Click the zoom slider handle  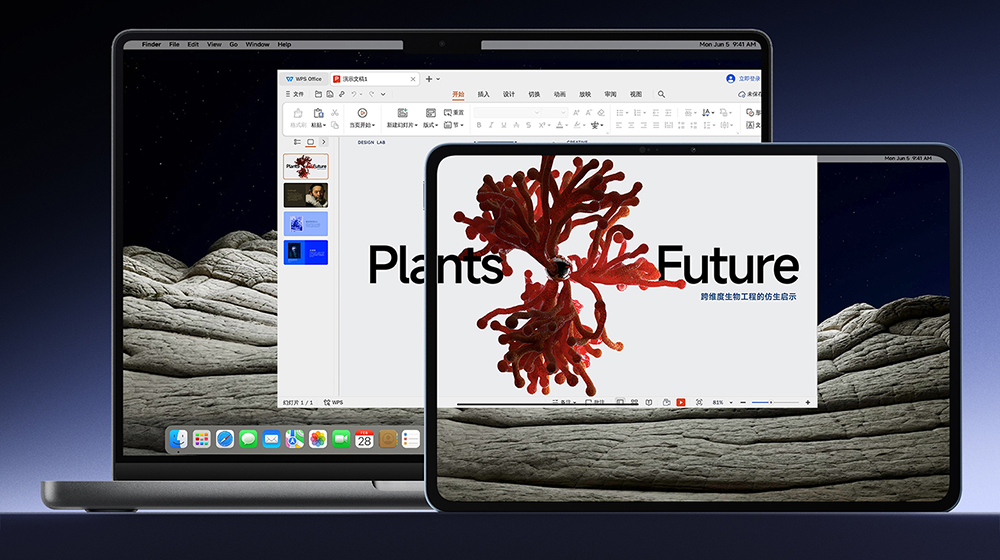(x=771, y=402)
